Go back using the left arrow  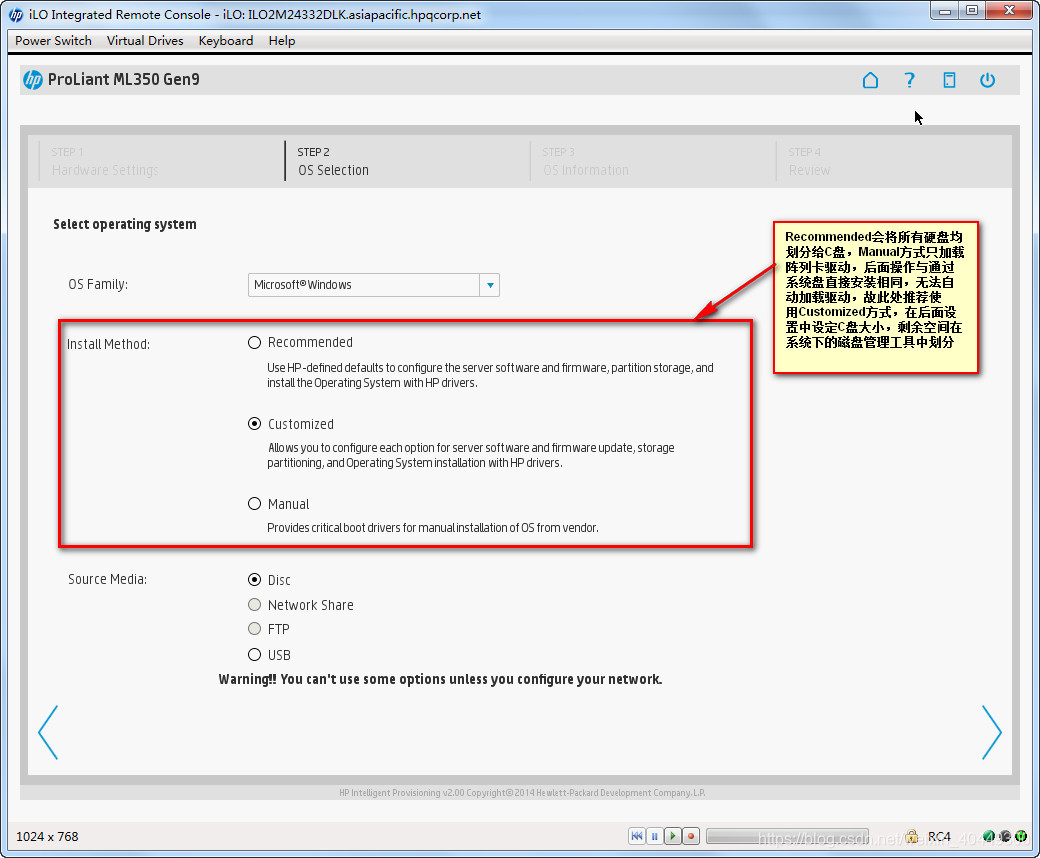coord(48,732)
